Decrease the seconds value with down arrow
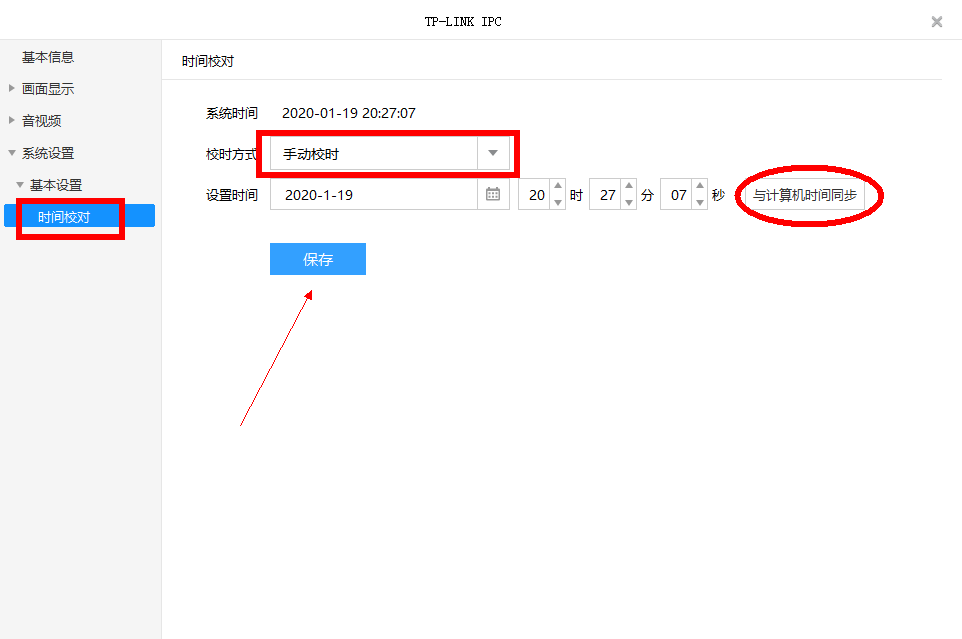Viewport: 962px width, 639px height. point(700,203)
